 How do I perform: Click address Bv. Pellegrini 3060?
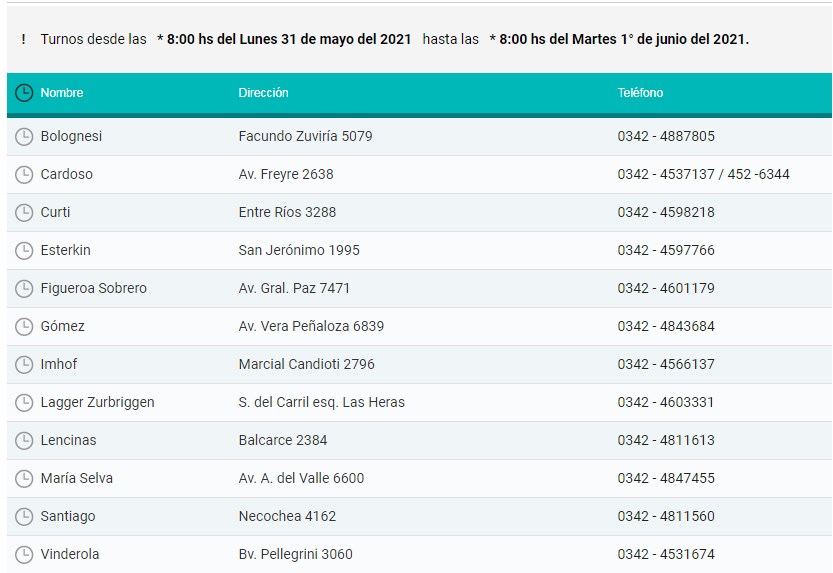[295, 554]
